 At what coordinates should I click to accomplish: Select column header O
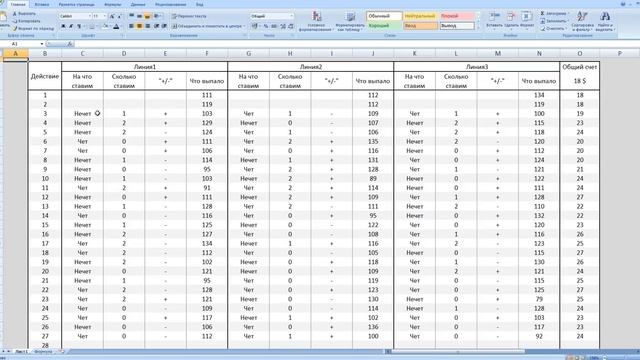[x=580, y=53]
